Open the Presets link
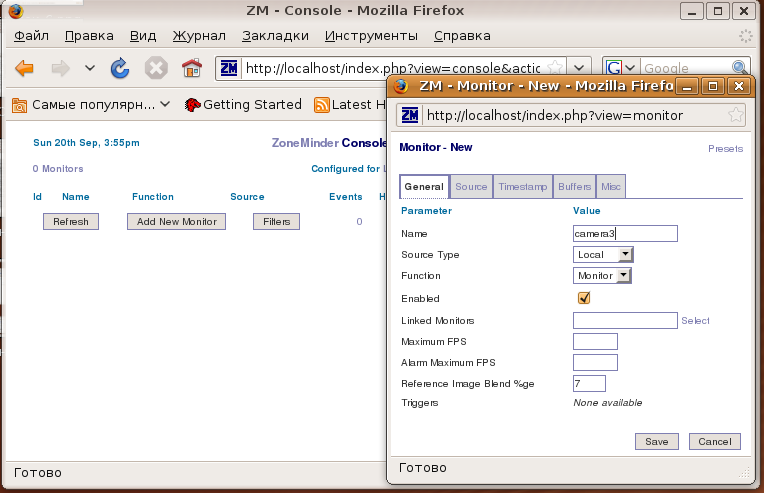Image resolution: width=764 pixels, height=493 pixels. (726, 149)
